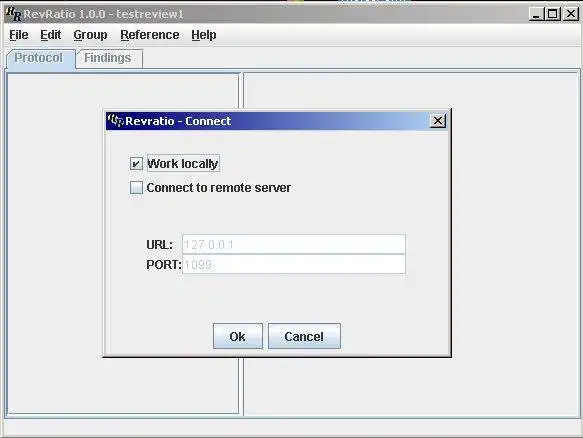Open the Reference menu
The width and height of the screenshot is (583, 438).
pyautogui.click(x=149, y=35)
